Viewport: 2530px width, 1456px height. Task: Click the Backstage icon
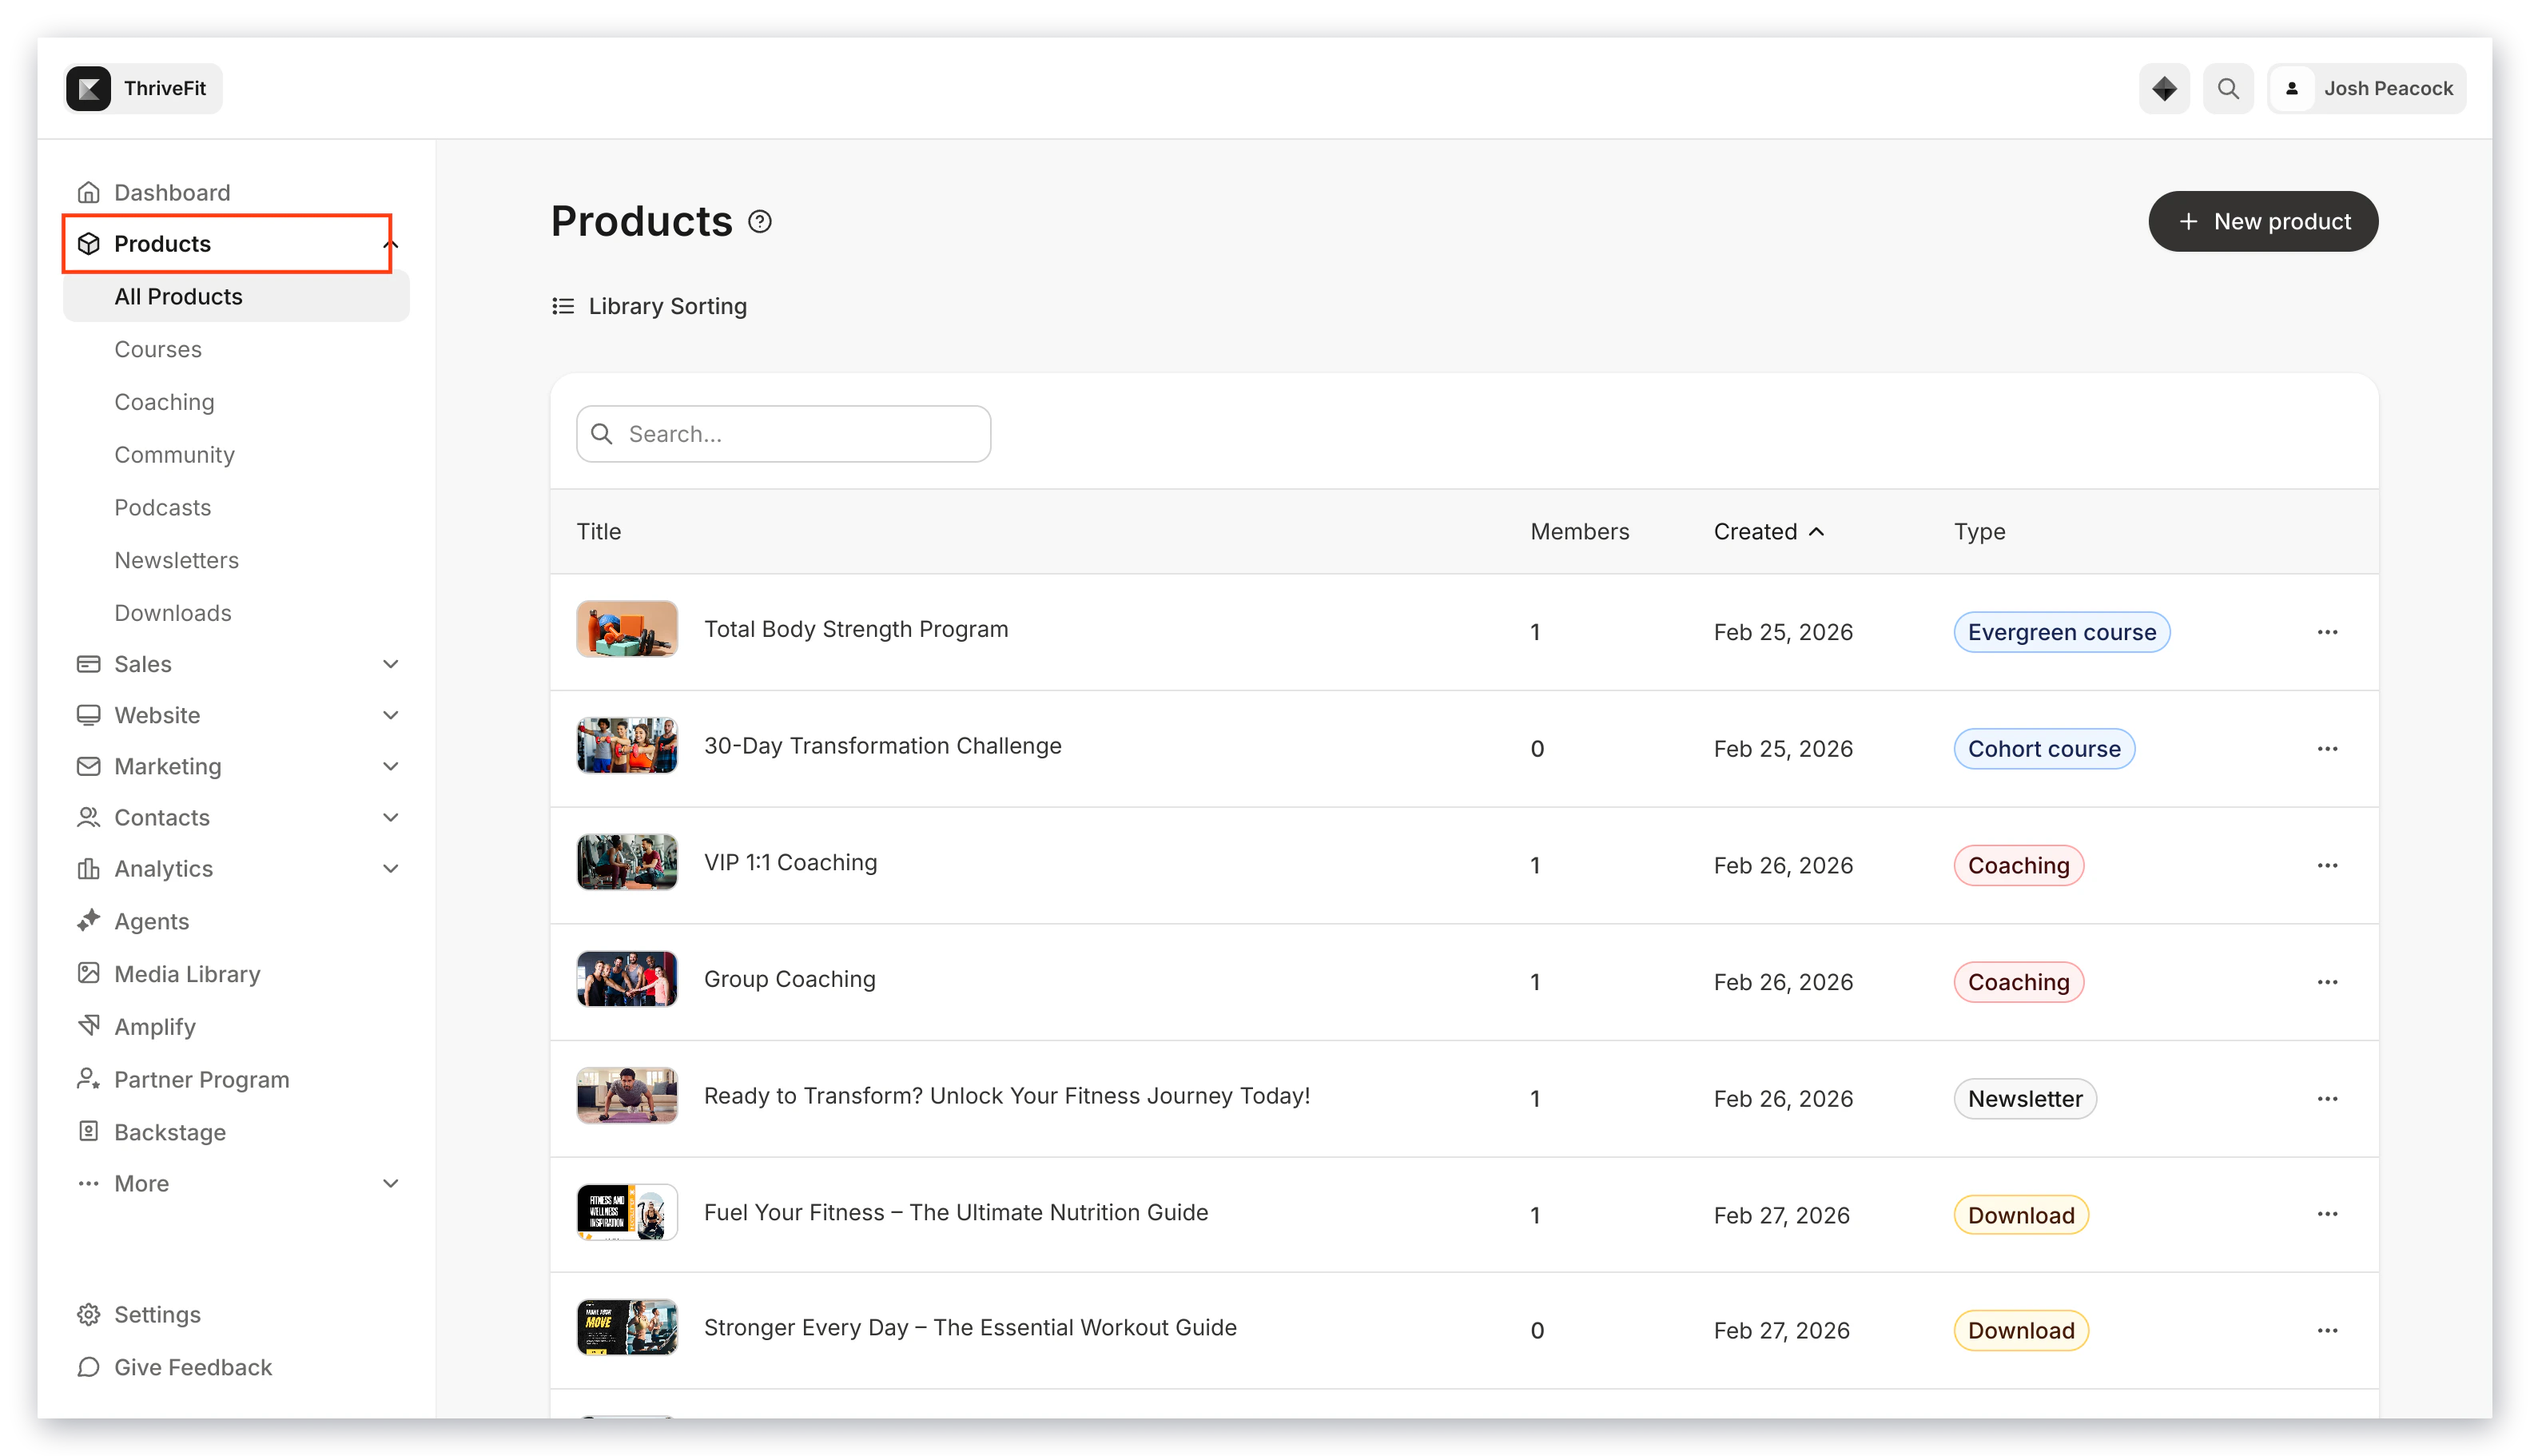[x=88, y=1131]
